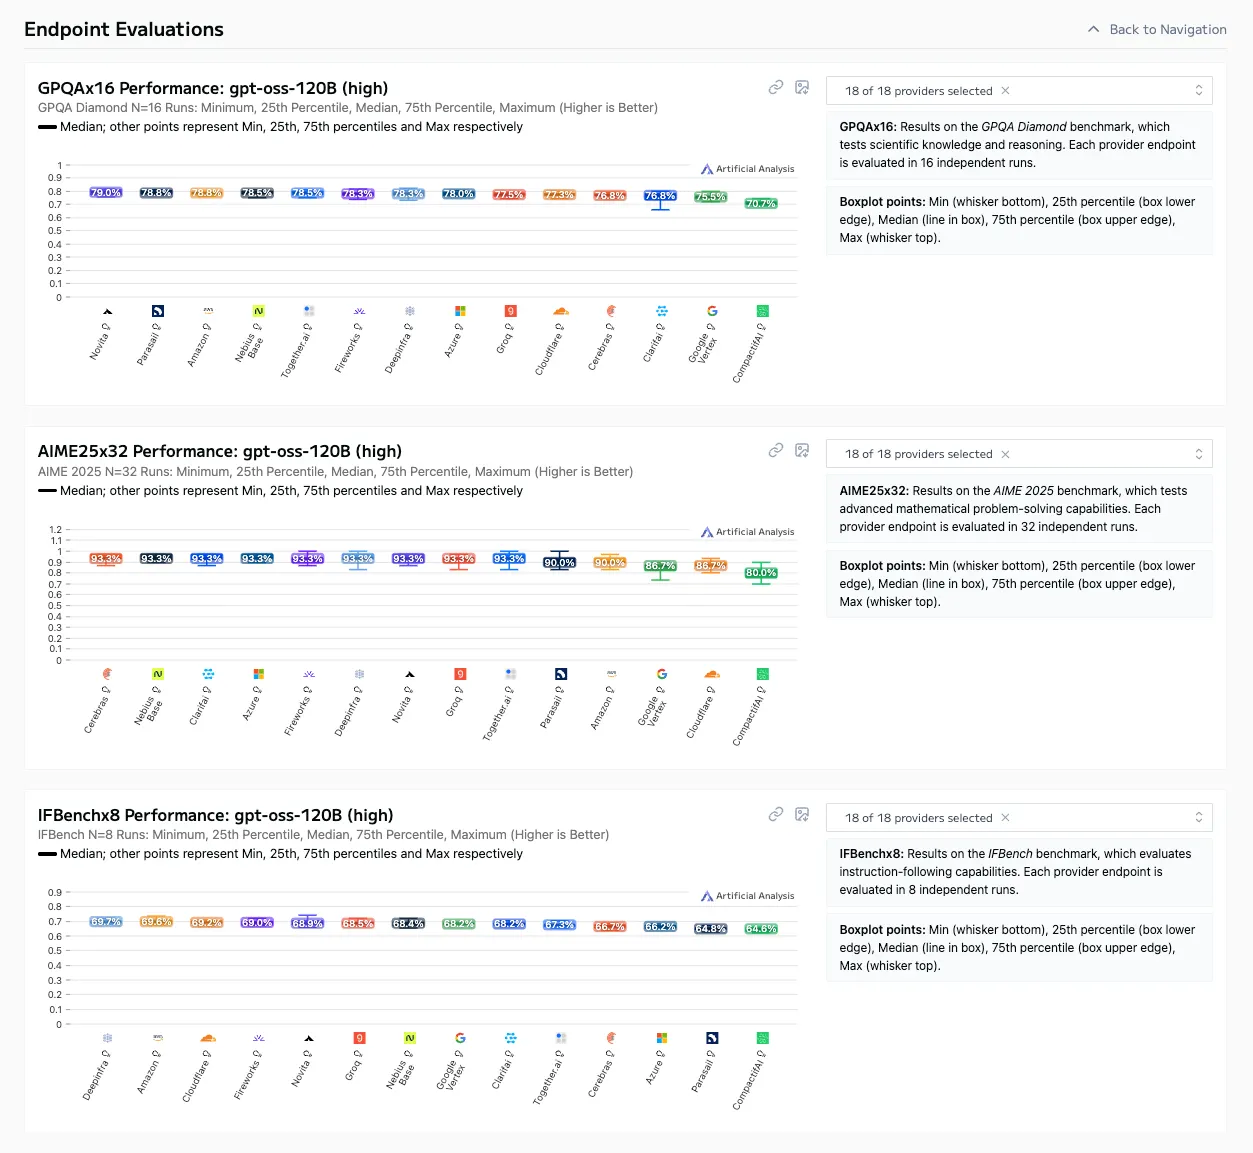This screenshot has height=1153, width=1253.
Task: Clear the GPQAx16 provider selection with the X
Action: click(x=1005, y=91)
